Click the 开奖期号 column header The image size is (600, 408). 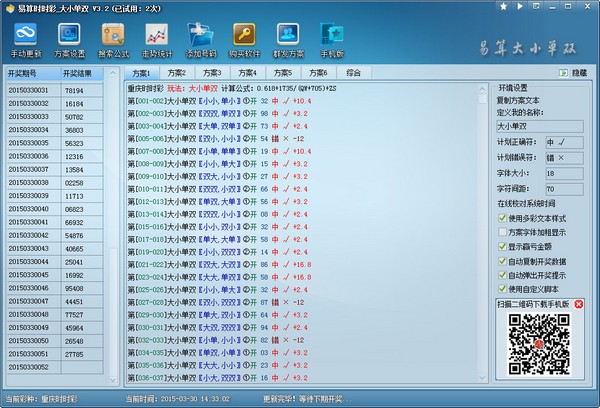coord(34,73)
